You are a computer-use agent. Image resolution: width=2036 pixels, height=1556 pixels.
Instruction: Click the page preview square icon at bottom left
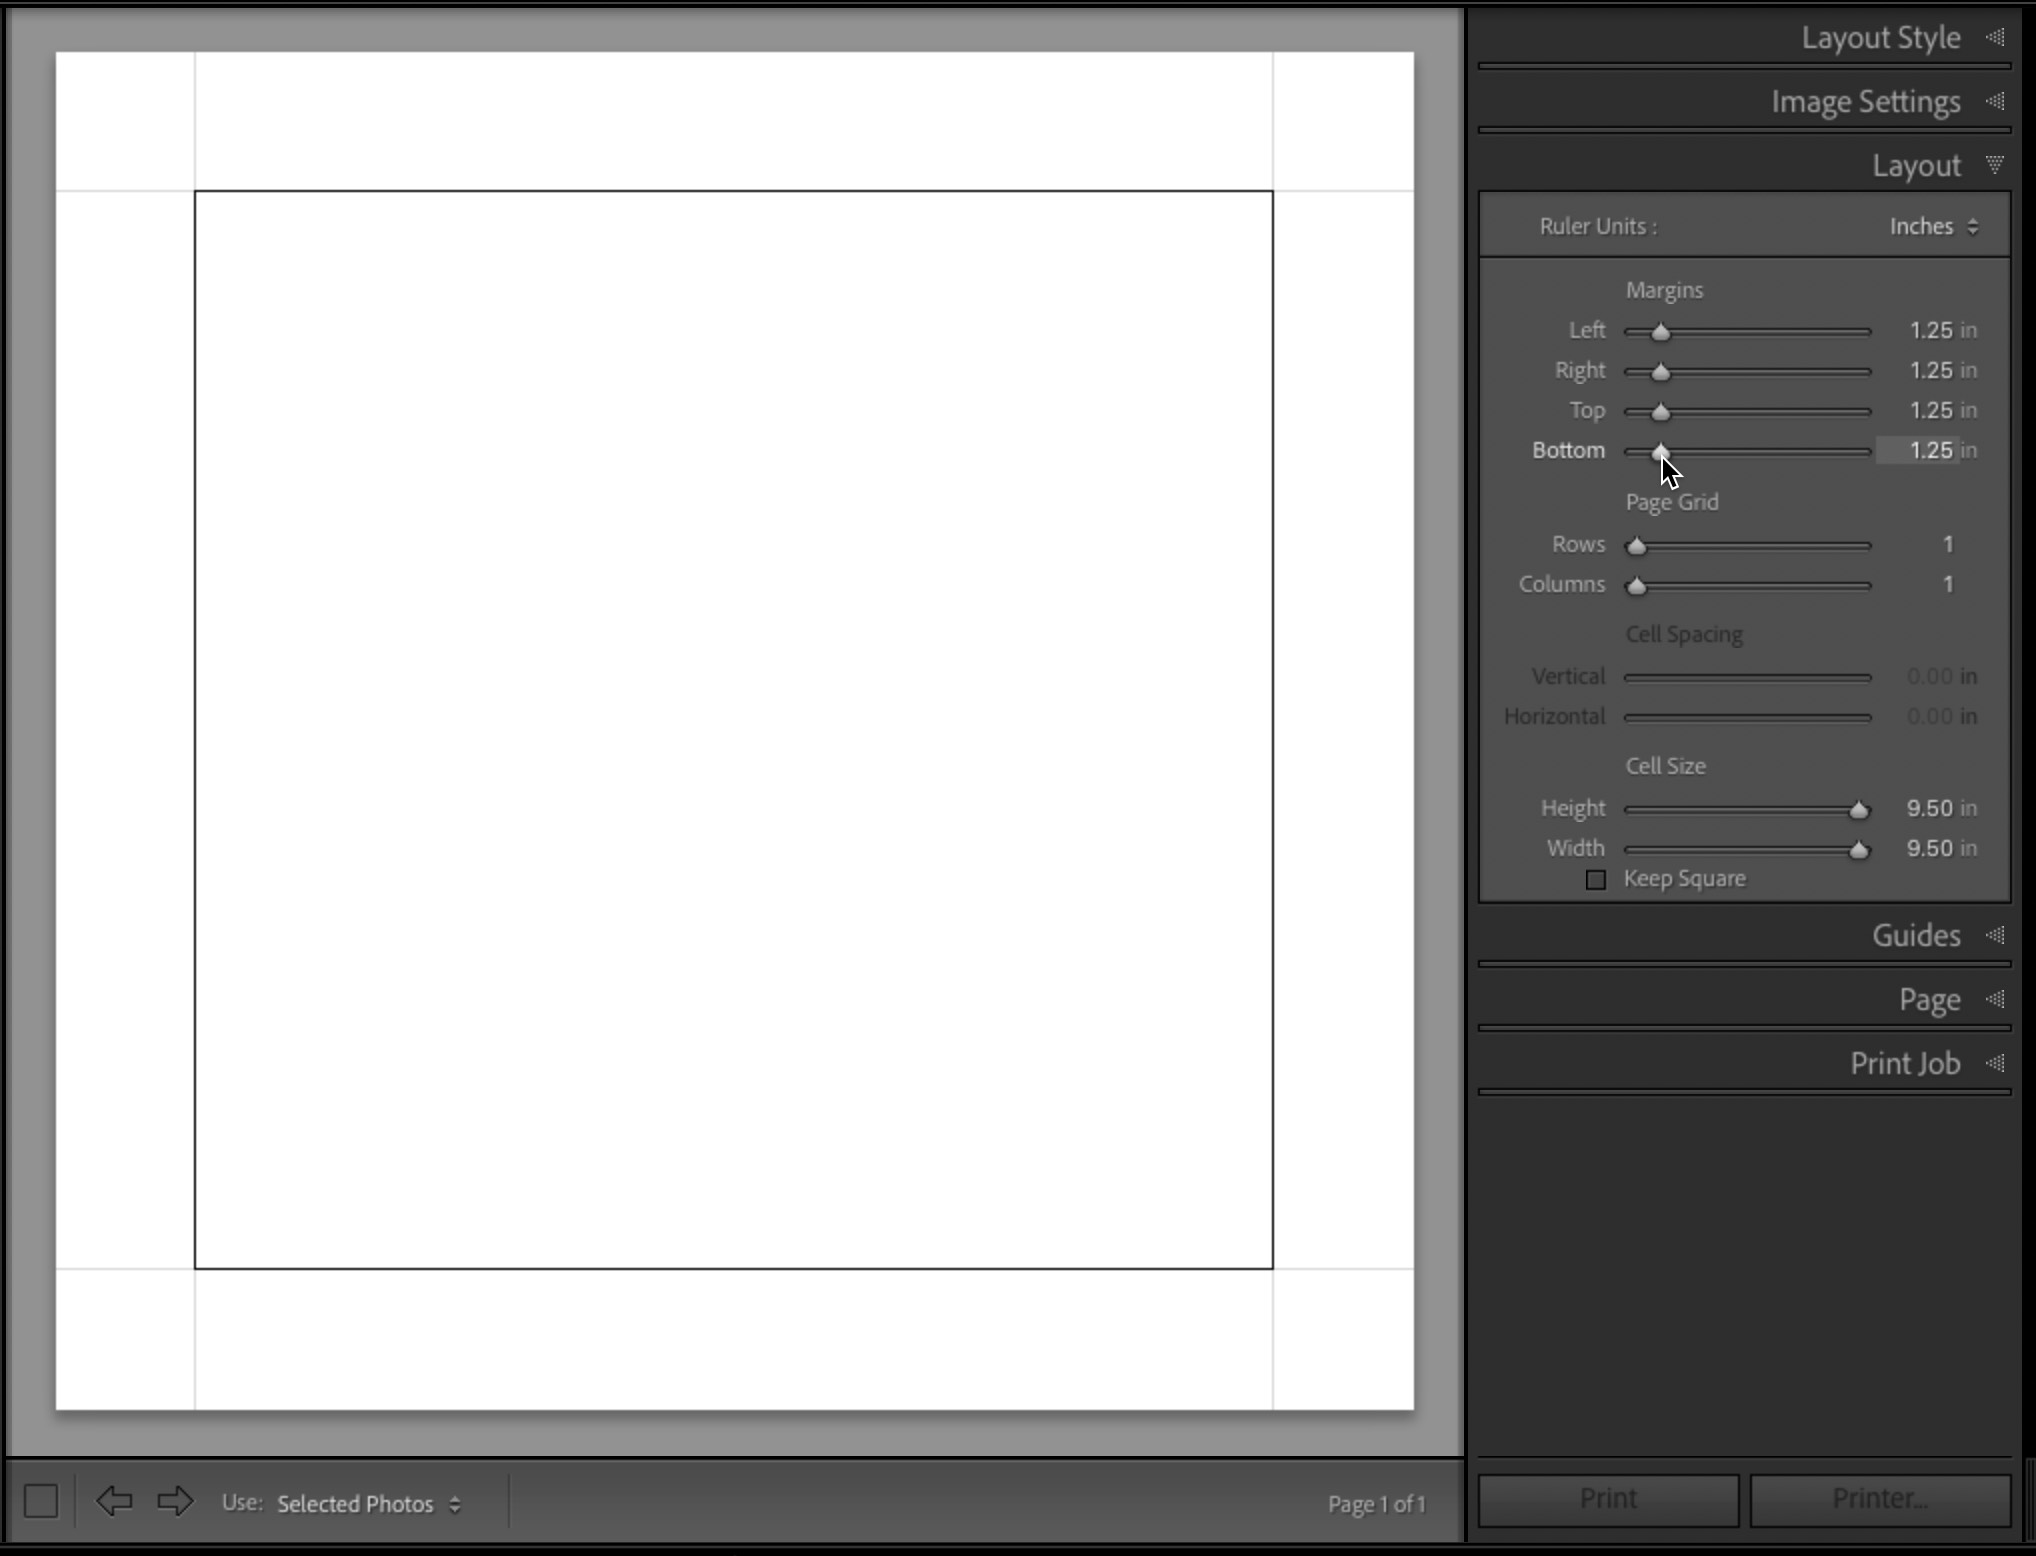[x=41, y=1500]
